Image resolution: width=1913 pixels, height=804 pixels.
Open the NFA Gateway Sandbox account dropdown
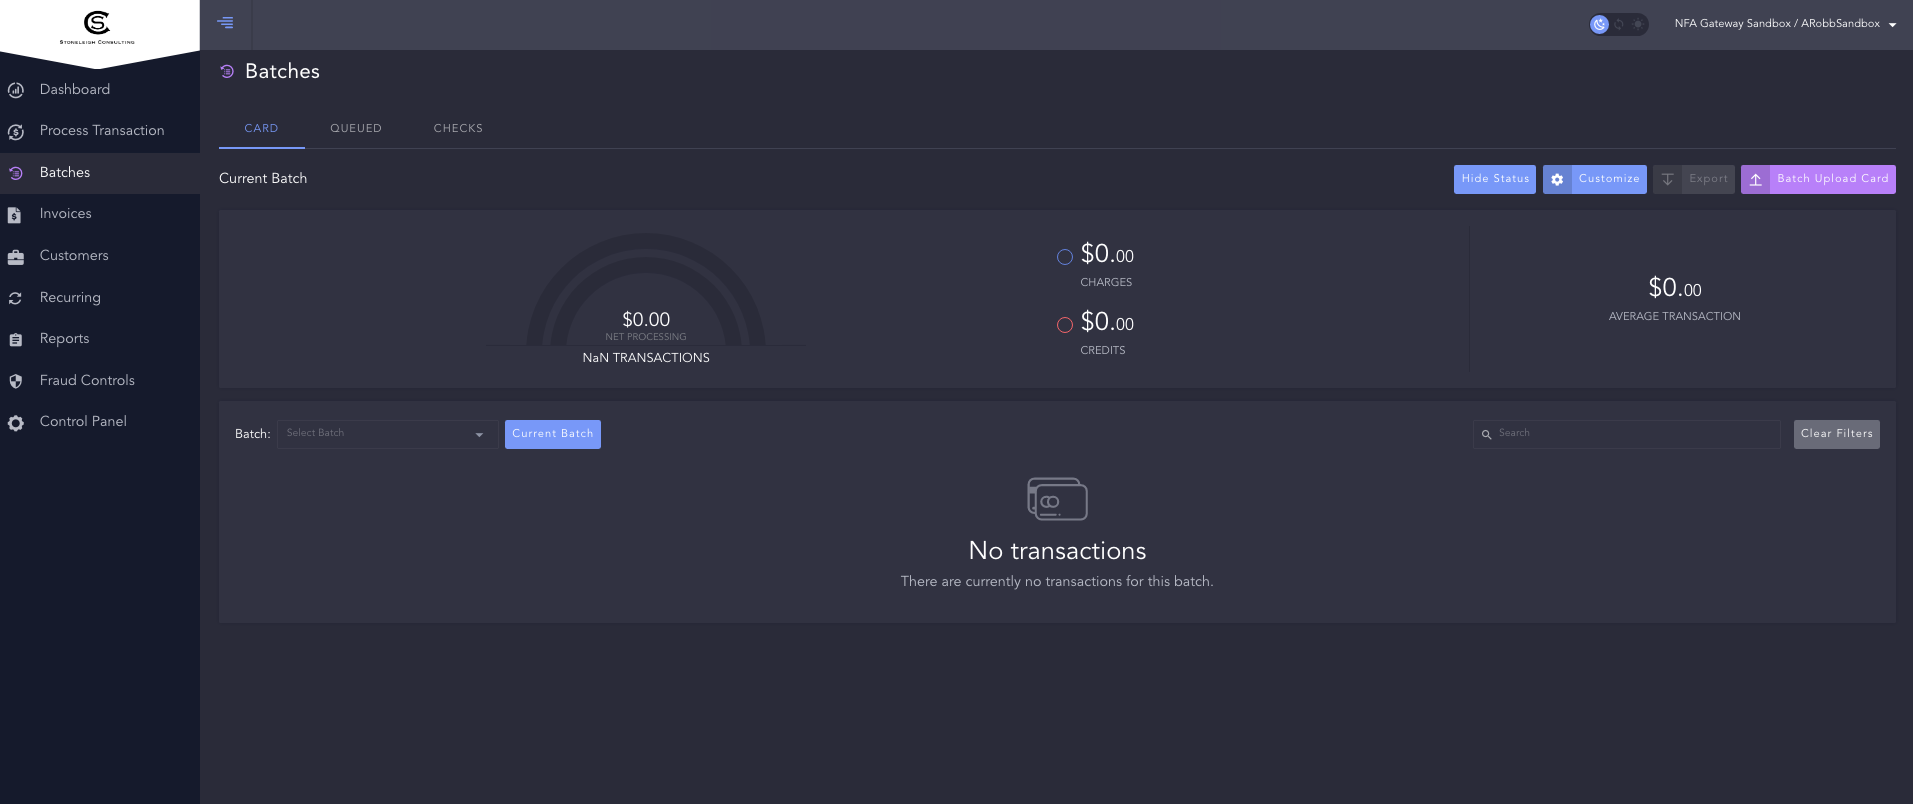(1785, 24)
